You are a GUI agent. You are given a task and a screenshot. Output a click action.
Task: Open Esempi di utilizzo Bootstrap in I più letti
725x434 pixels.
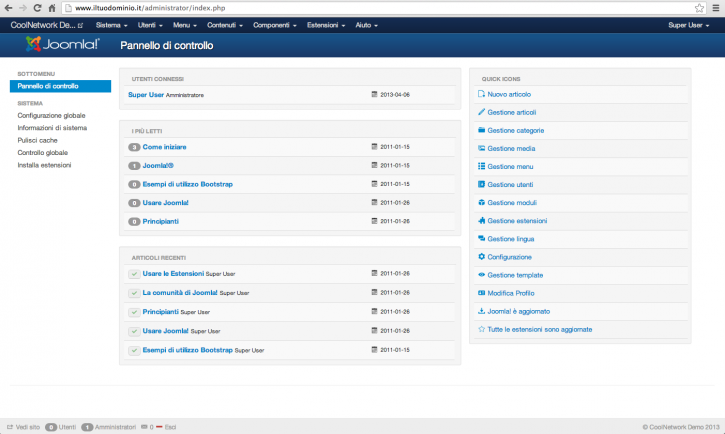click(x=187, y=184)
